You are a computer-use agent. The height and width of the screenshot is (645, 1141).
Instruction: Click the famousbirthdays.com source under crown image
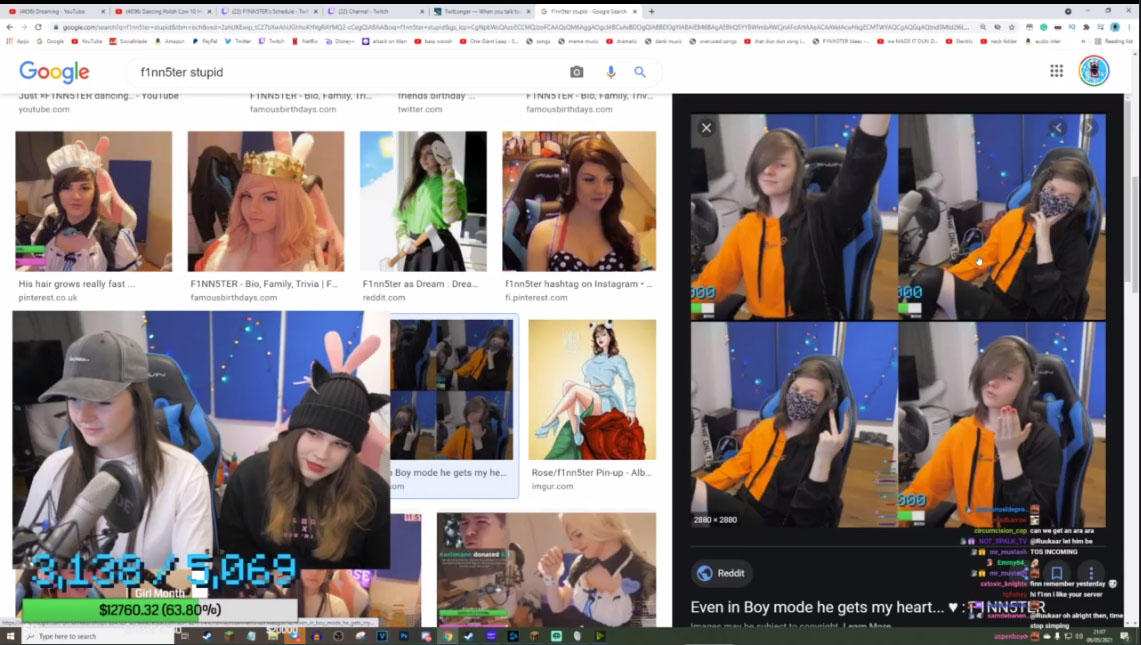(234, 297)
